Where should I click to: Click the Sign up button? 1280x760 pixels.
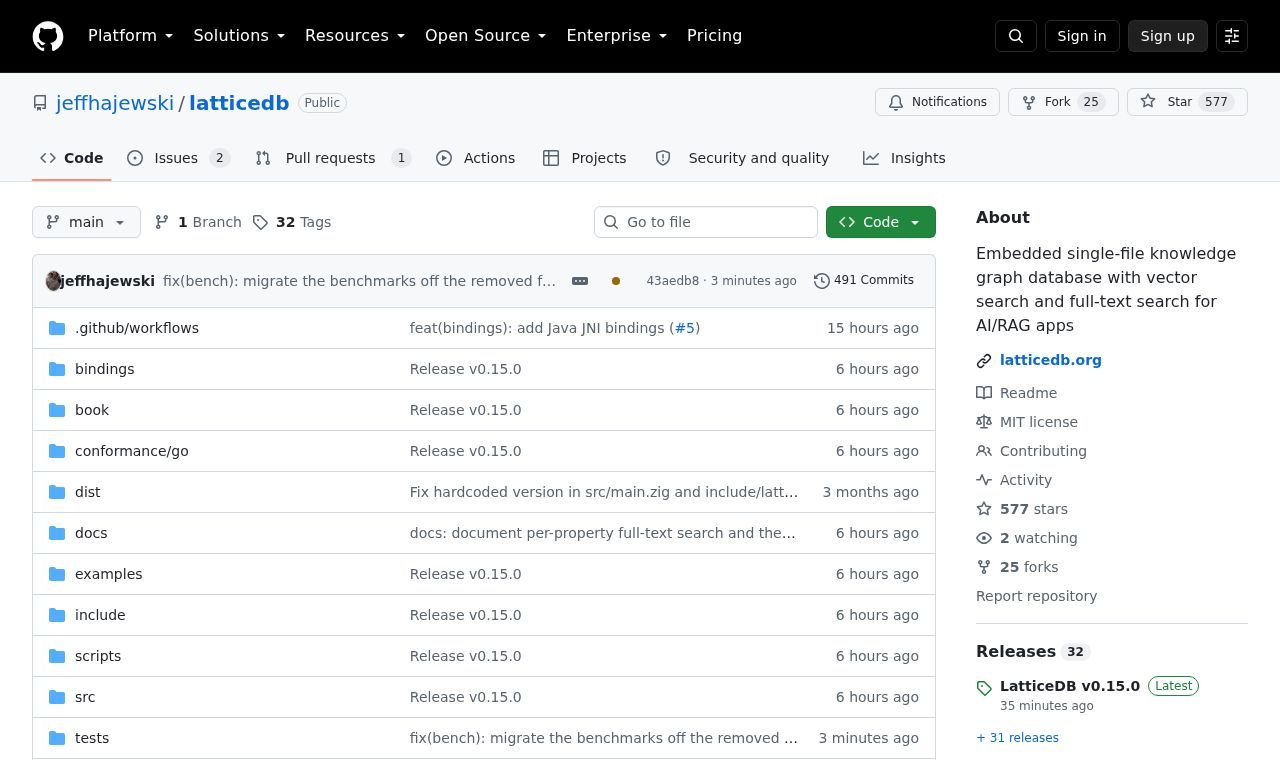[1168, 36]
